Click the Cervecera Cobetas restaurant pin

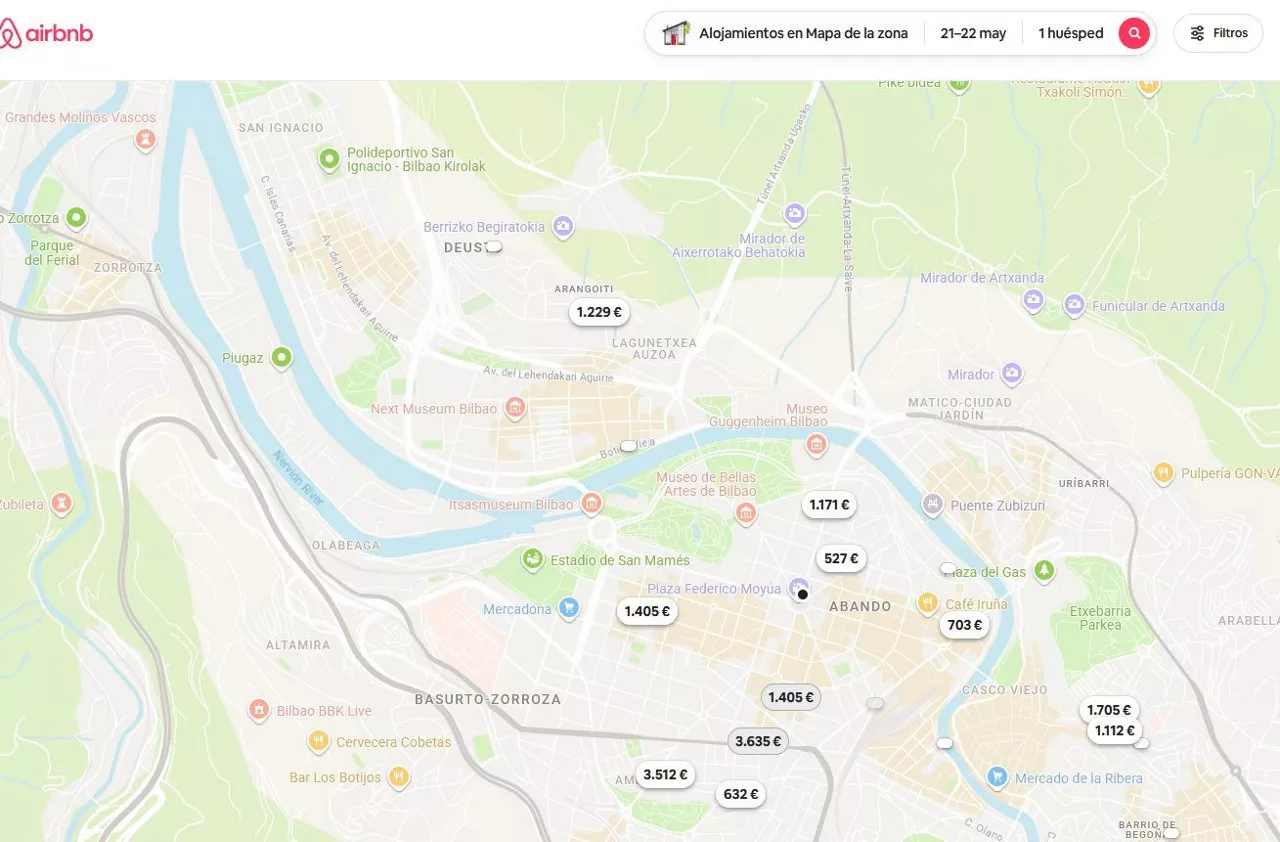pyautogui.click(x=319, y=741)
